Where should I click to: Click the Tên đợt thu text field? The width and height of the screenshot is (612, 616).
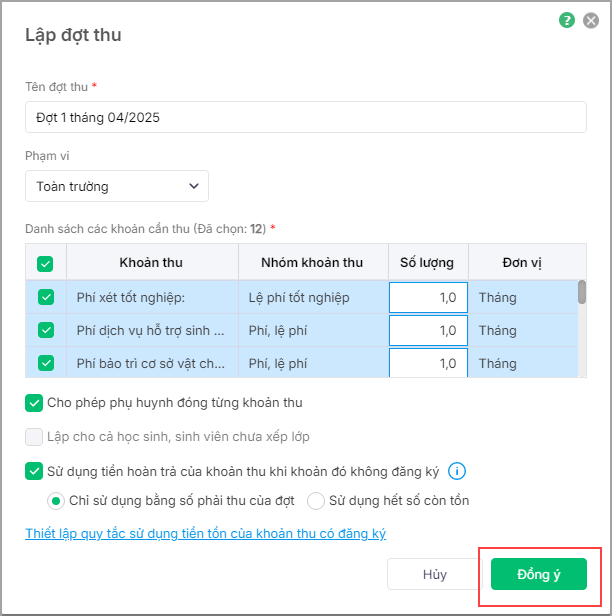coord(305,117)
